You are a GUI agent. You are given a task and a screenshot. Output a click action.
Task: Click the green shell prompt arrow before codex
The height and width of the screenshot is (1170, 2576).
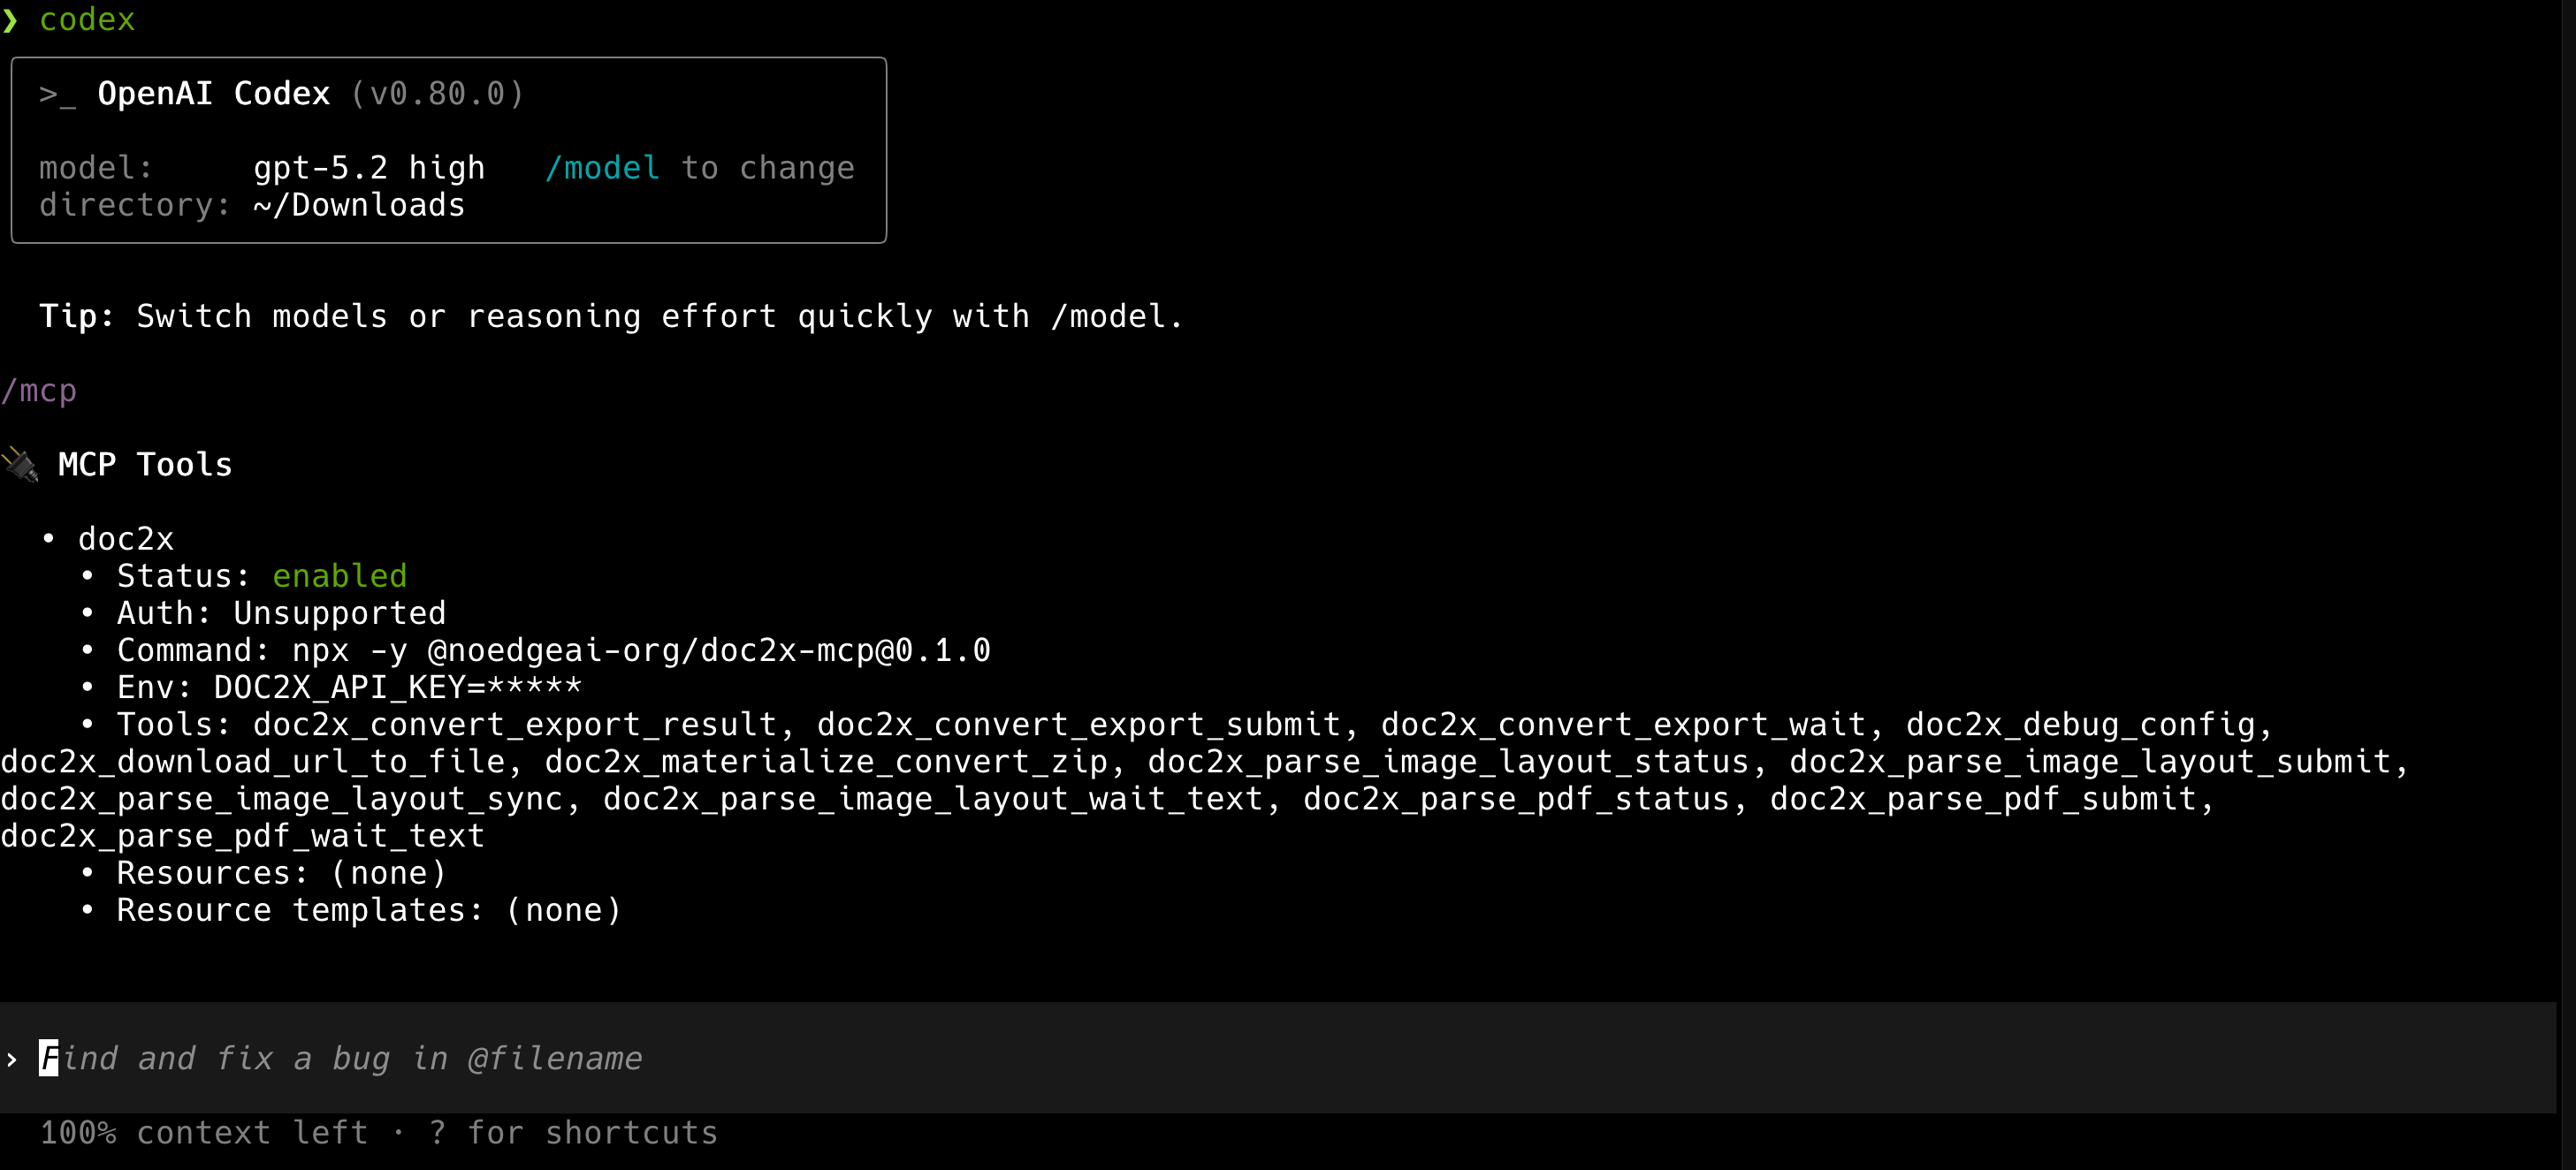10,20
